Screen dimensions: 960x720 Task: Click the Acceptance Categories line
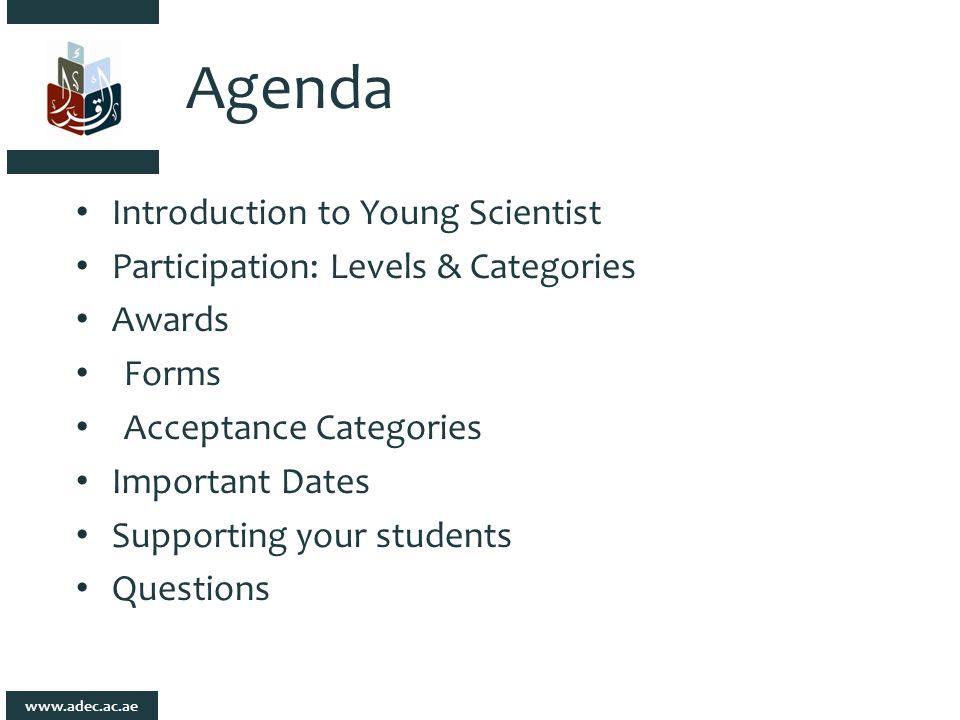(302, 428)
